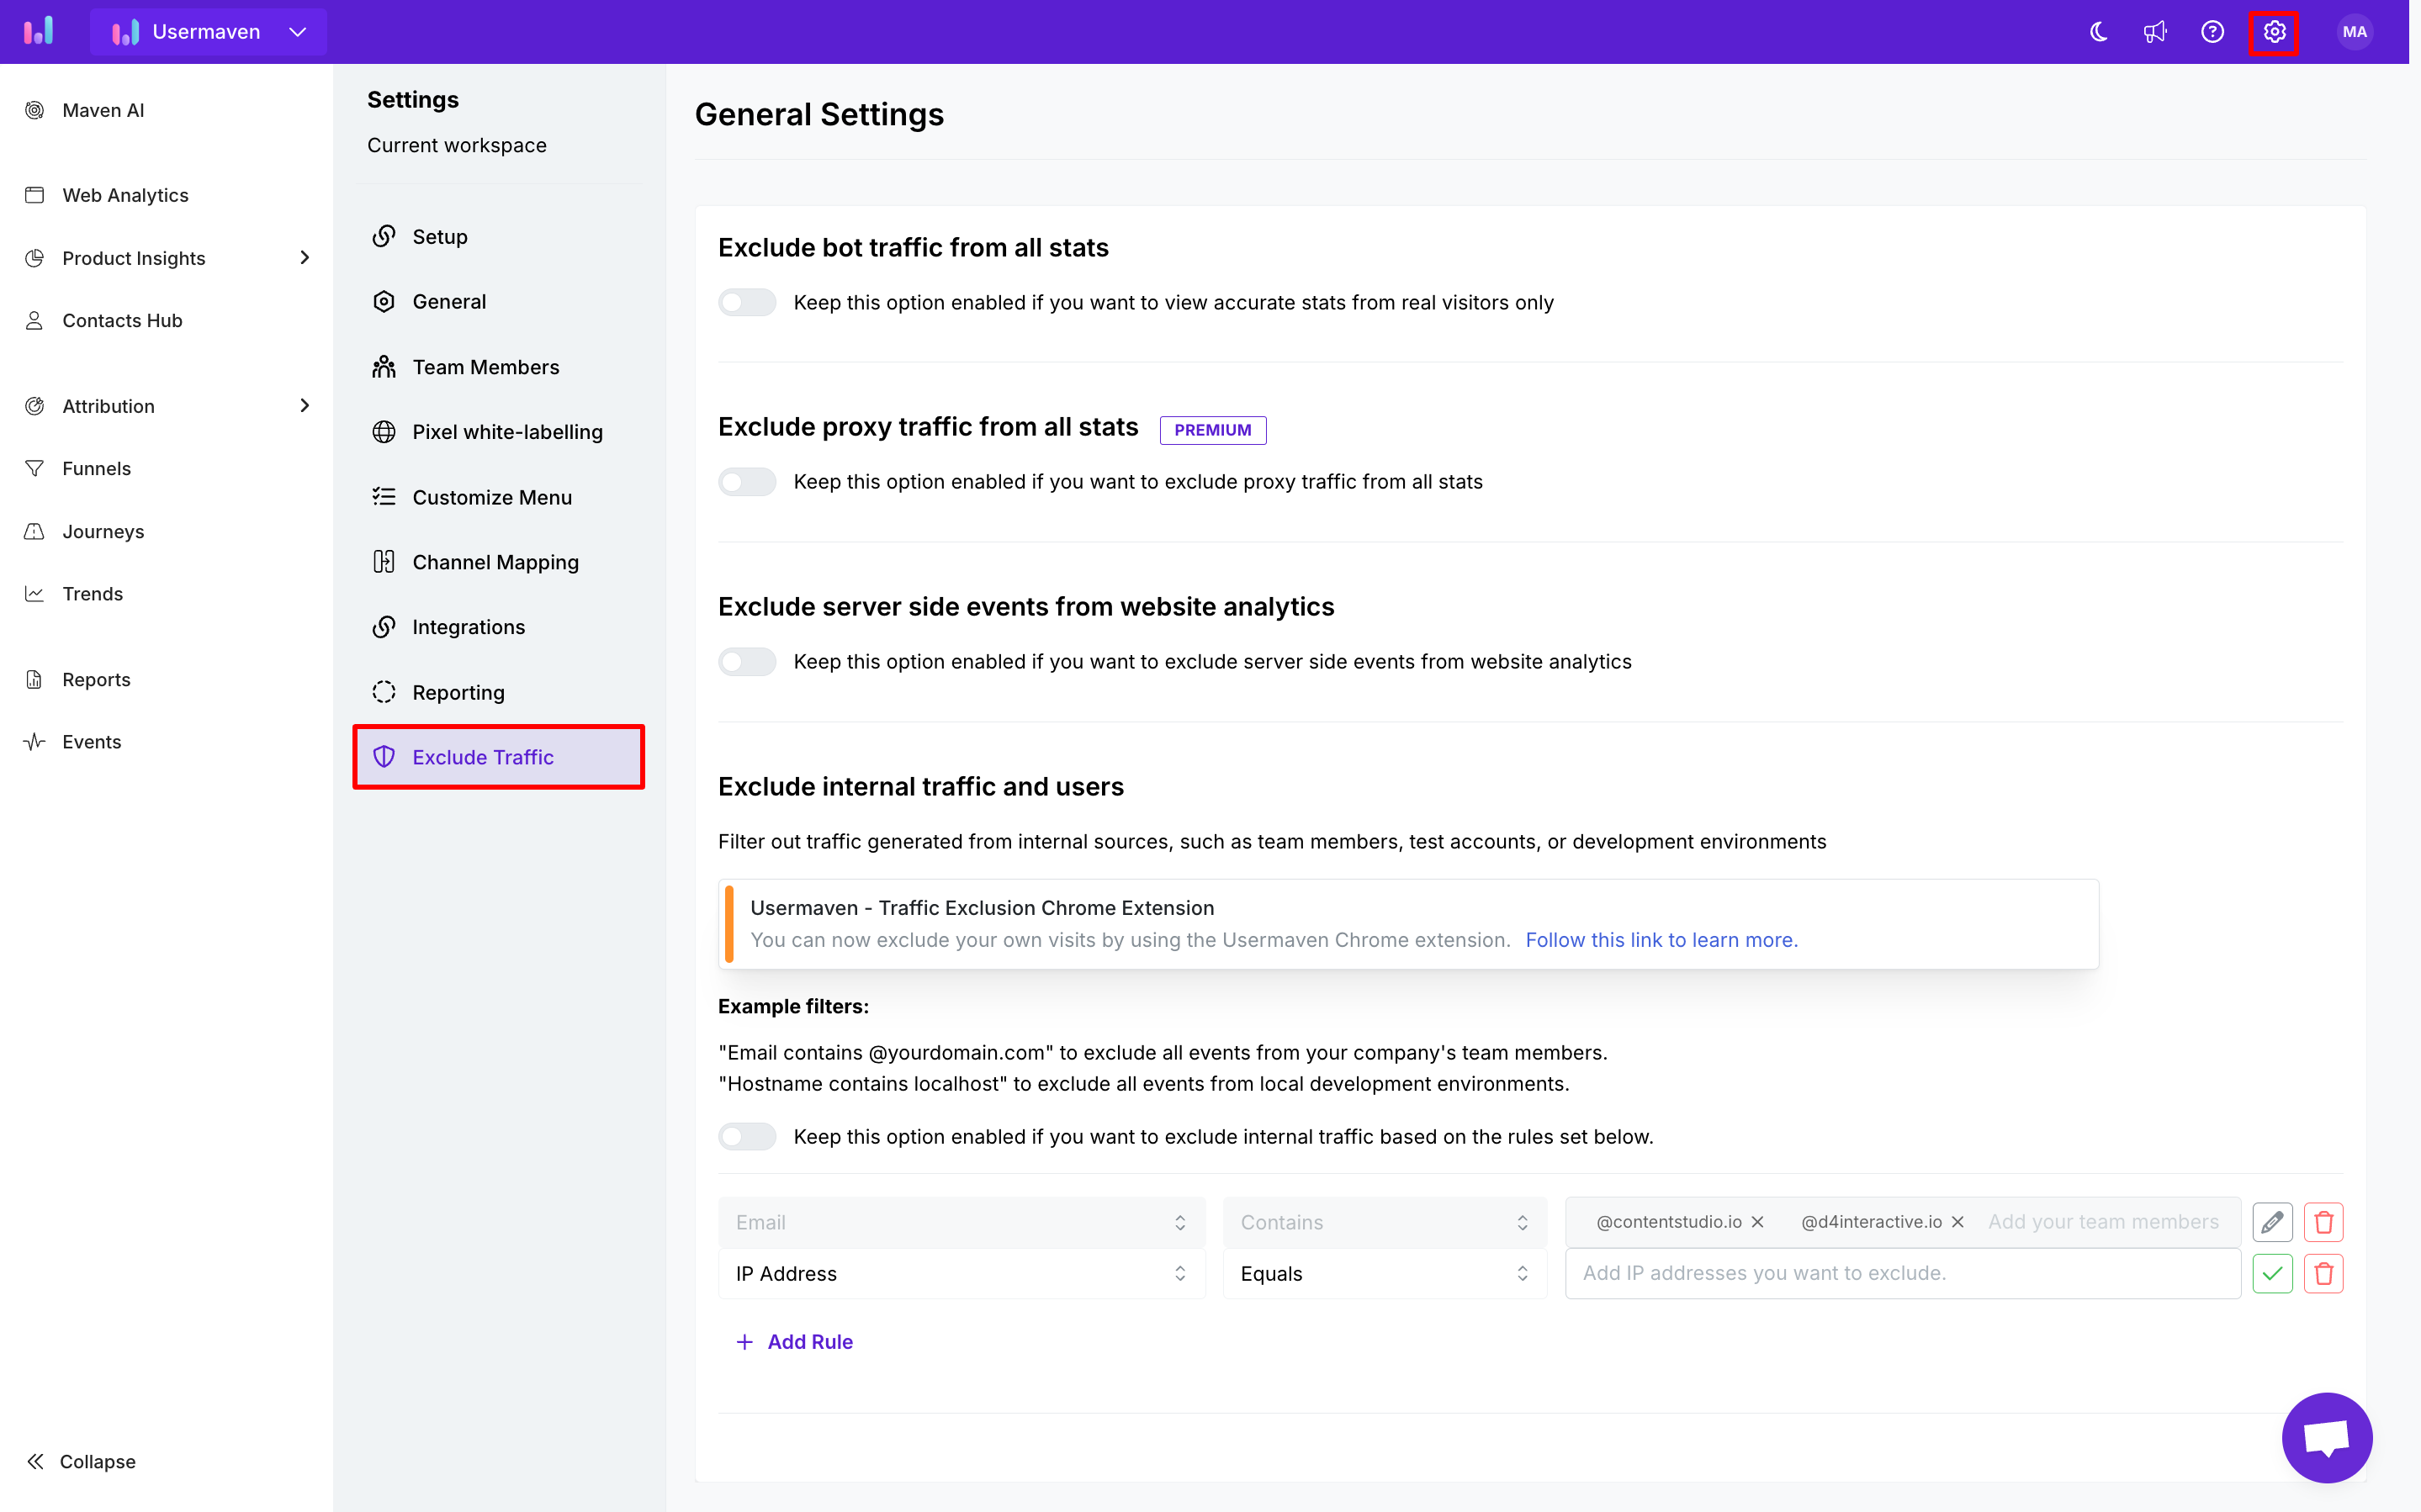
Task: Open the Usermaven workspace dropdown
Action: pos(296,31)
